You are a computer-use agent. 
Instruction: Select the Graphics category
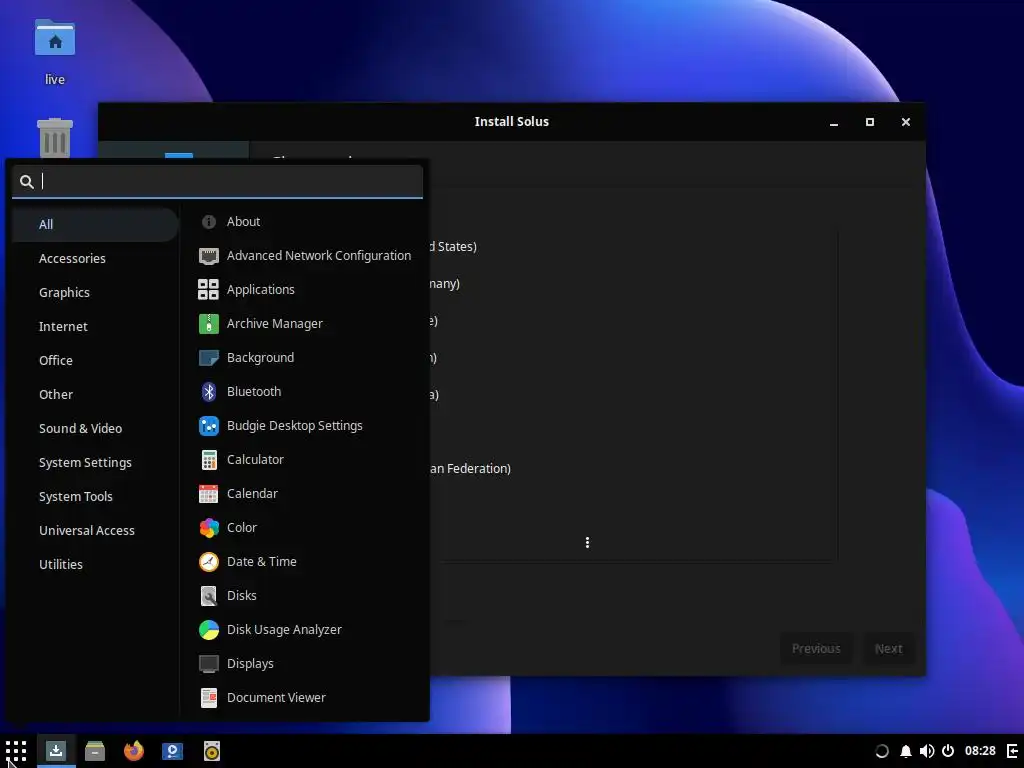tap(95, 293)
